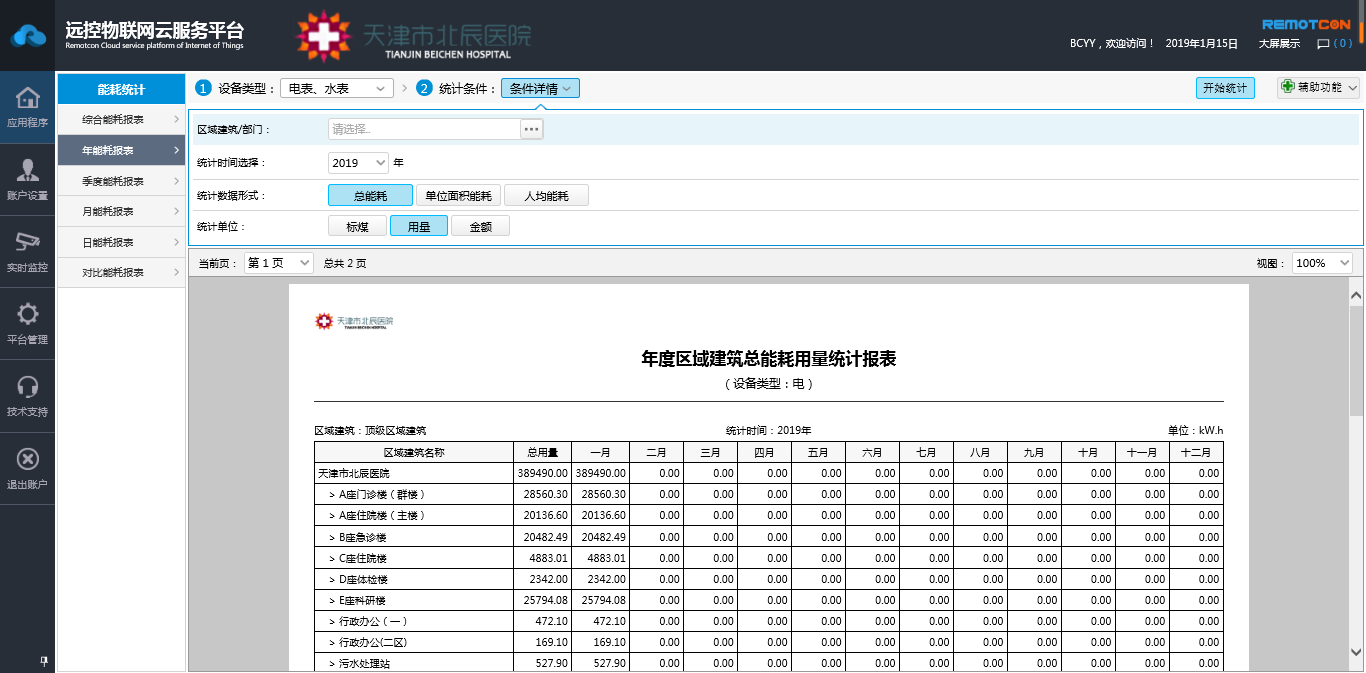The image size is (1366, 673).
Task: Click the home icon for 应用程序
Action: (28, 98)
